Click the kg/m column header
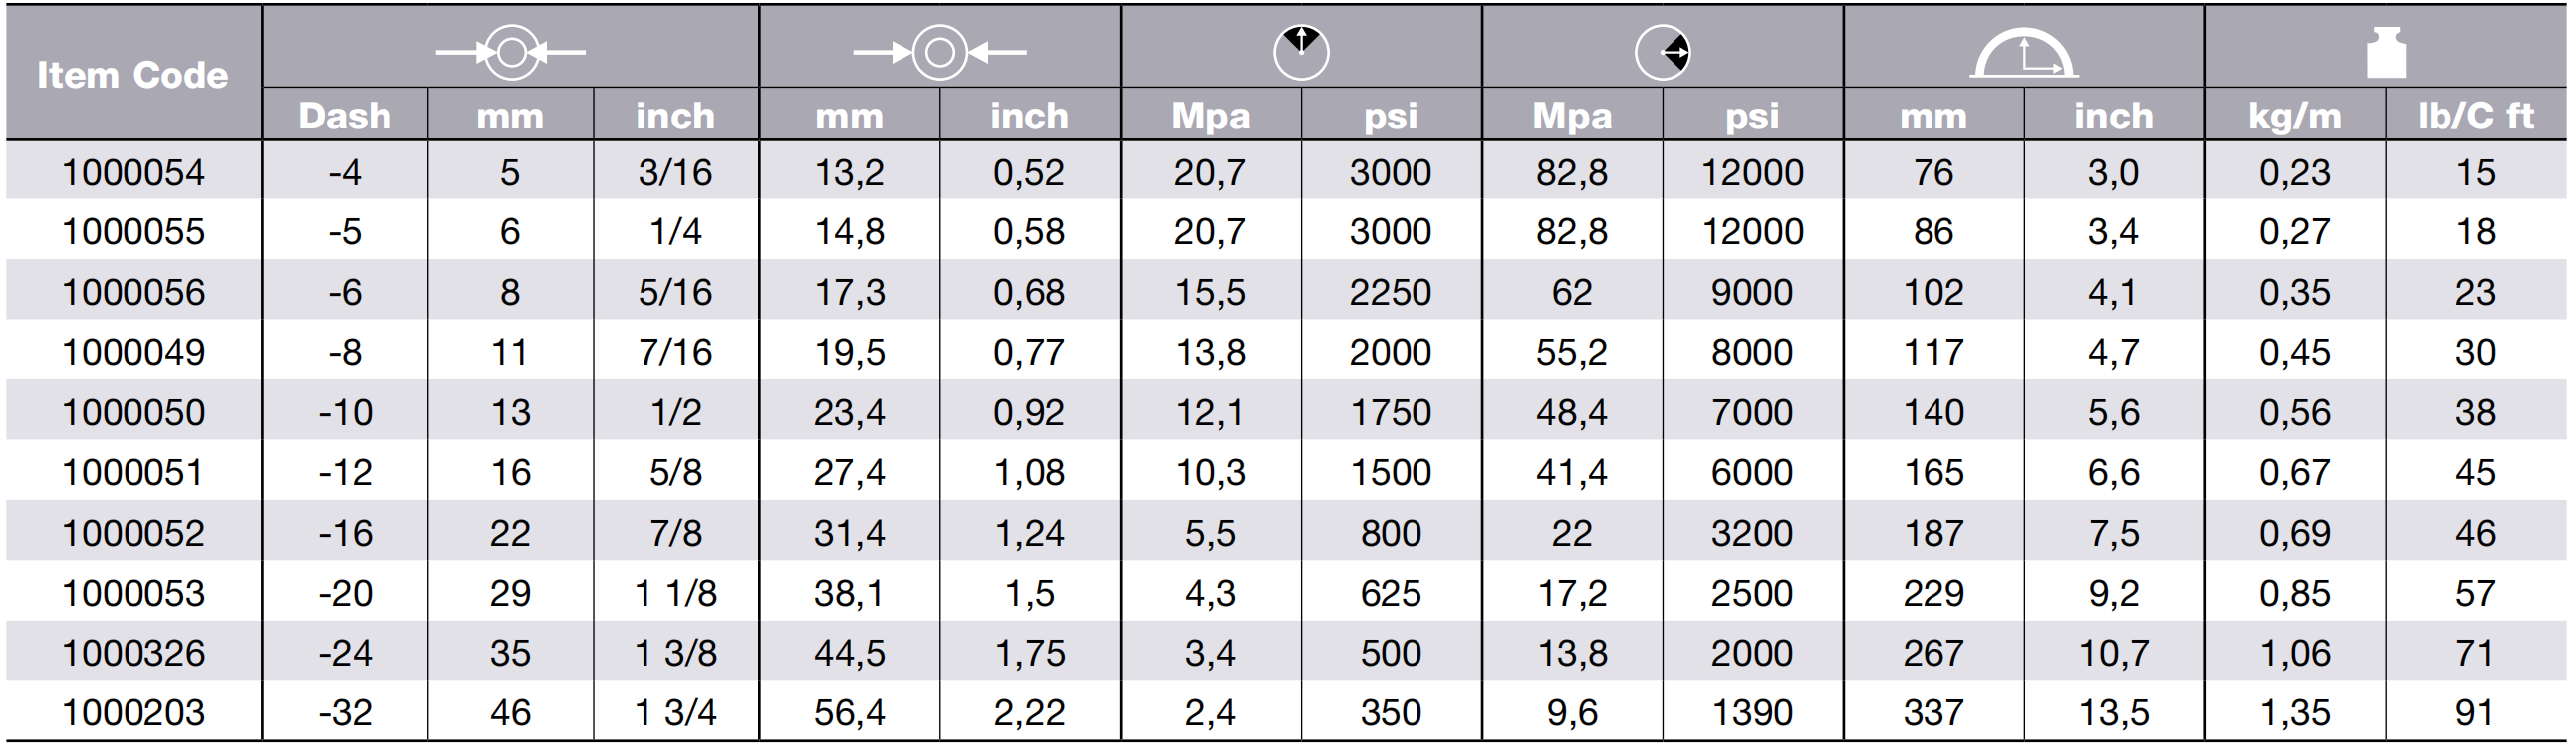This screenshot has height=751, width=2576. click(x=2295, y=116)
